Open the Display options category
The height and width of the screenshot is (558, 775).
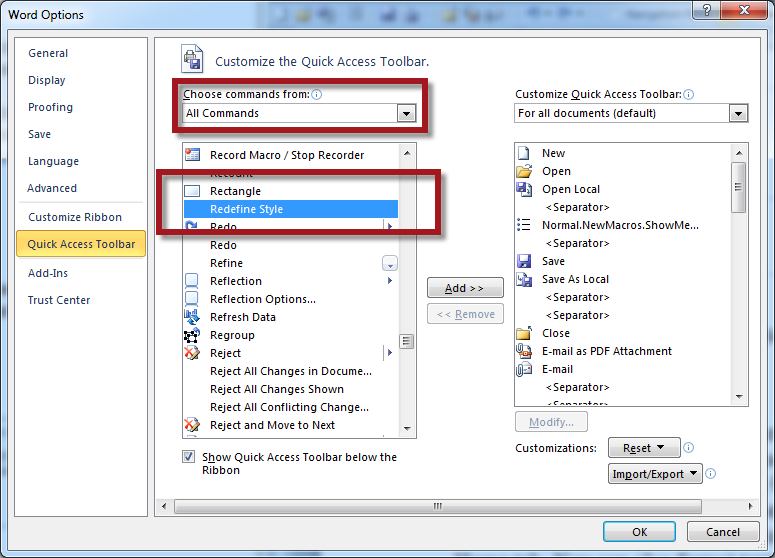coord(46,80)
